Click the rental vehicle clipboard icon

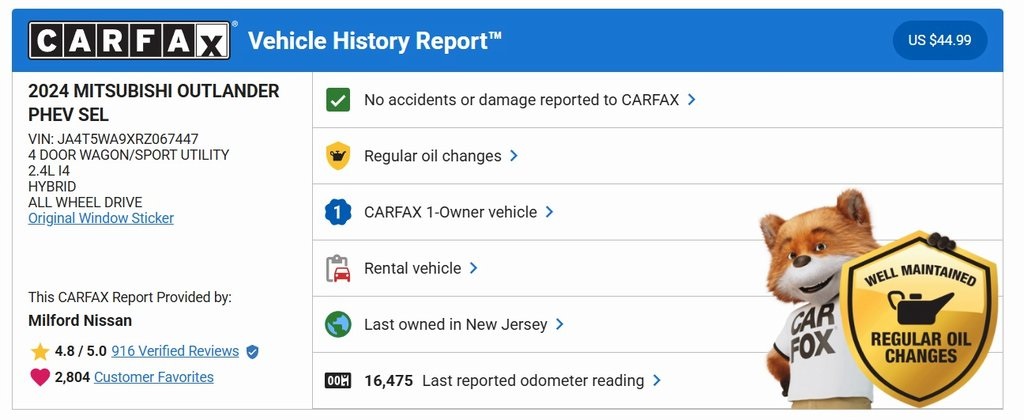[x=338, y=268]
